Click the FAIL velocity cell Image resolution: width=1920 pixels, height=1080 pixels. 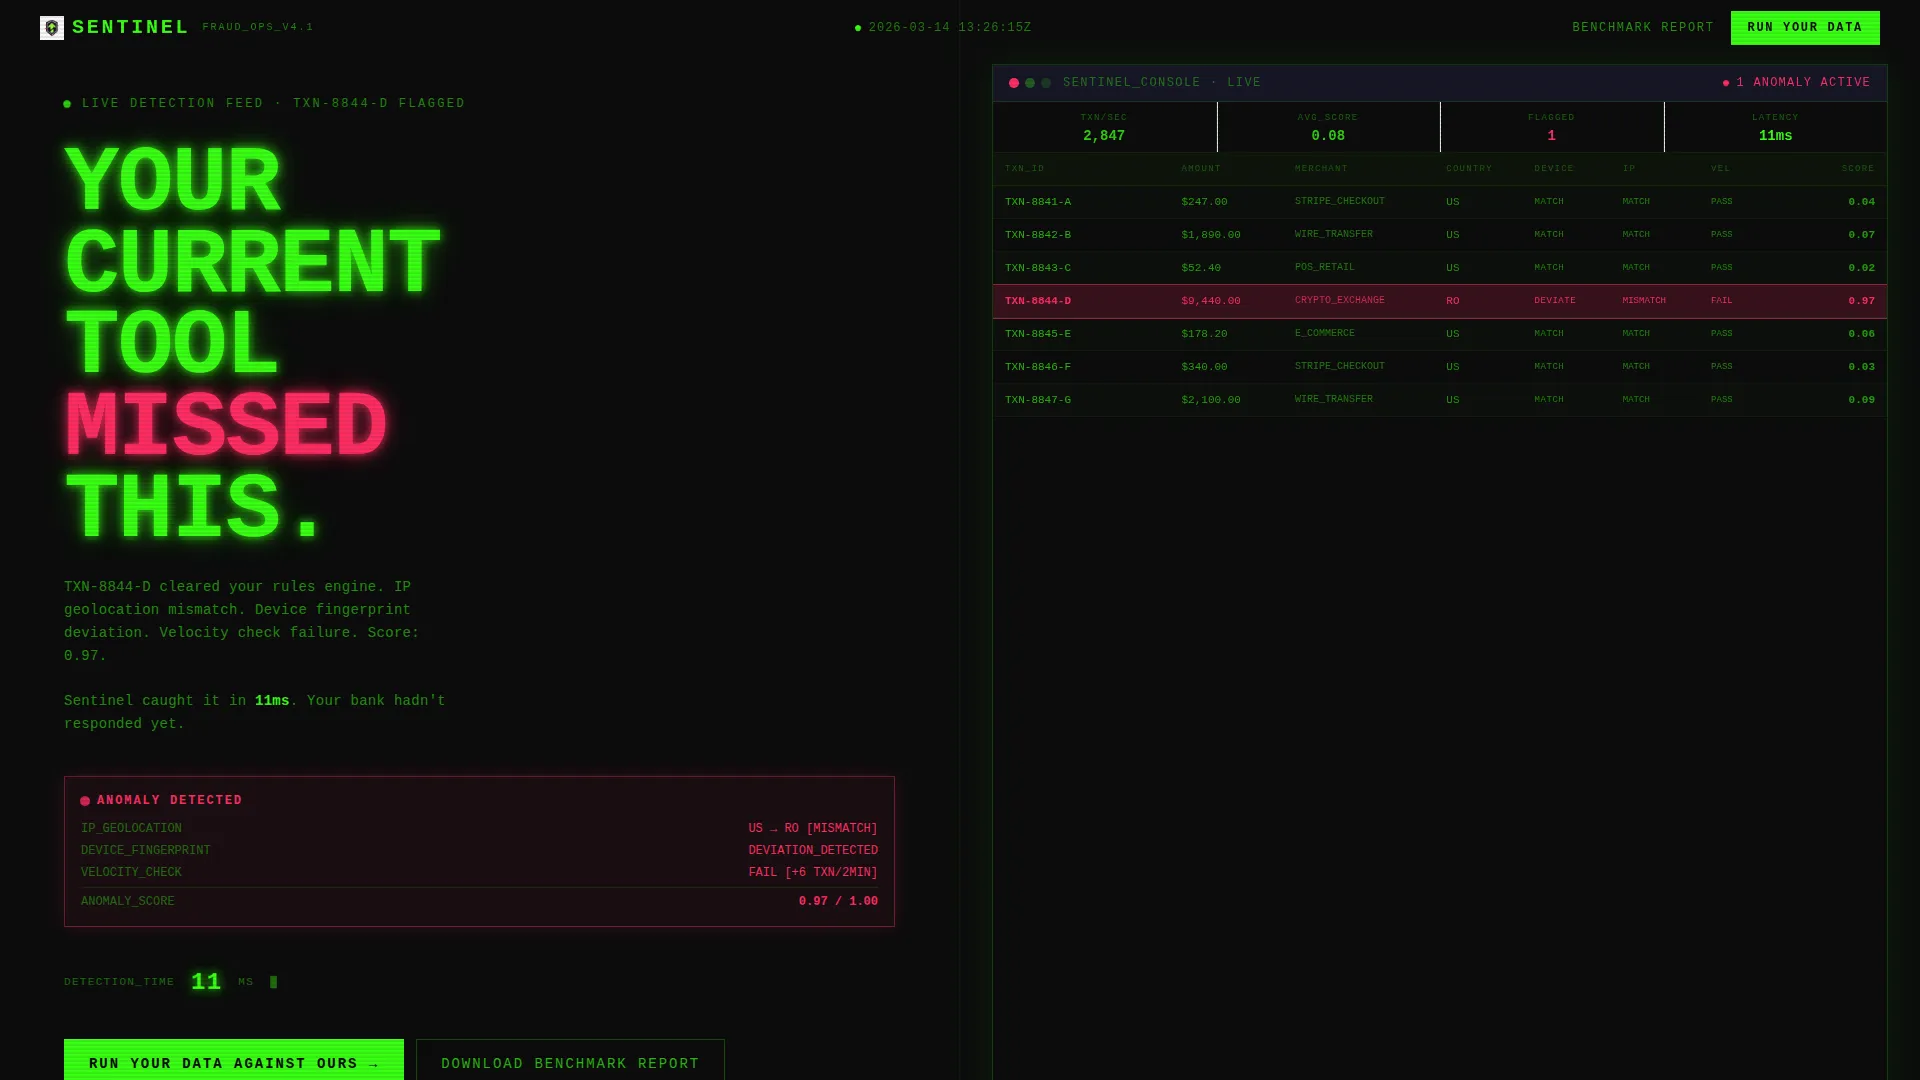[x=1722, y=301]
